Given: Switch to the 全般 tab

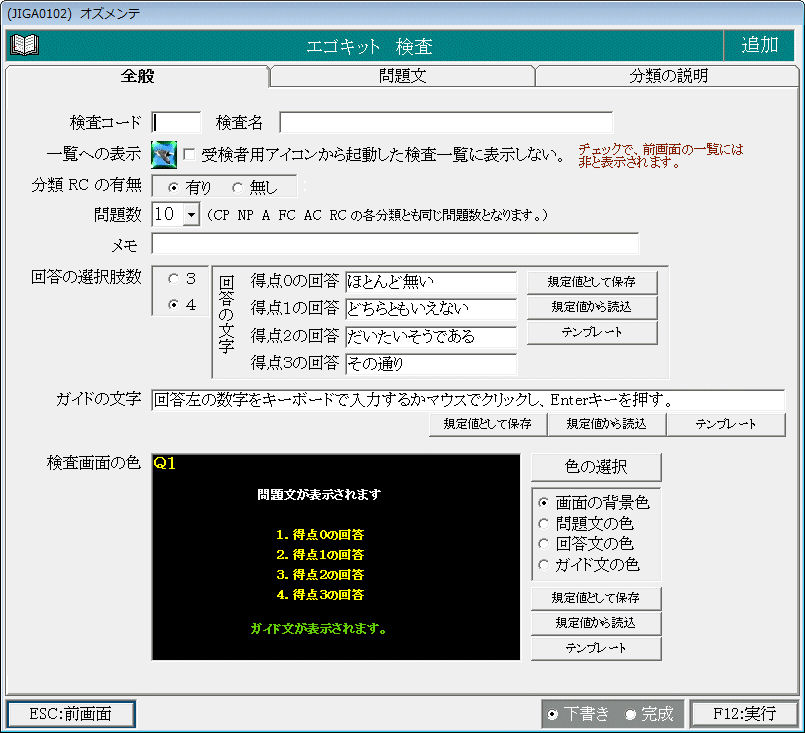Looking at the screenshot, I should 137,76.
